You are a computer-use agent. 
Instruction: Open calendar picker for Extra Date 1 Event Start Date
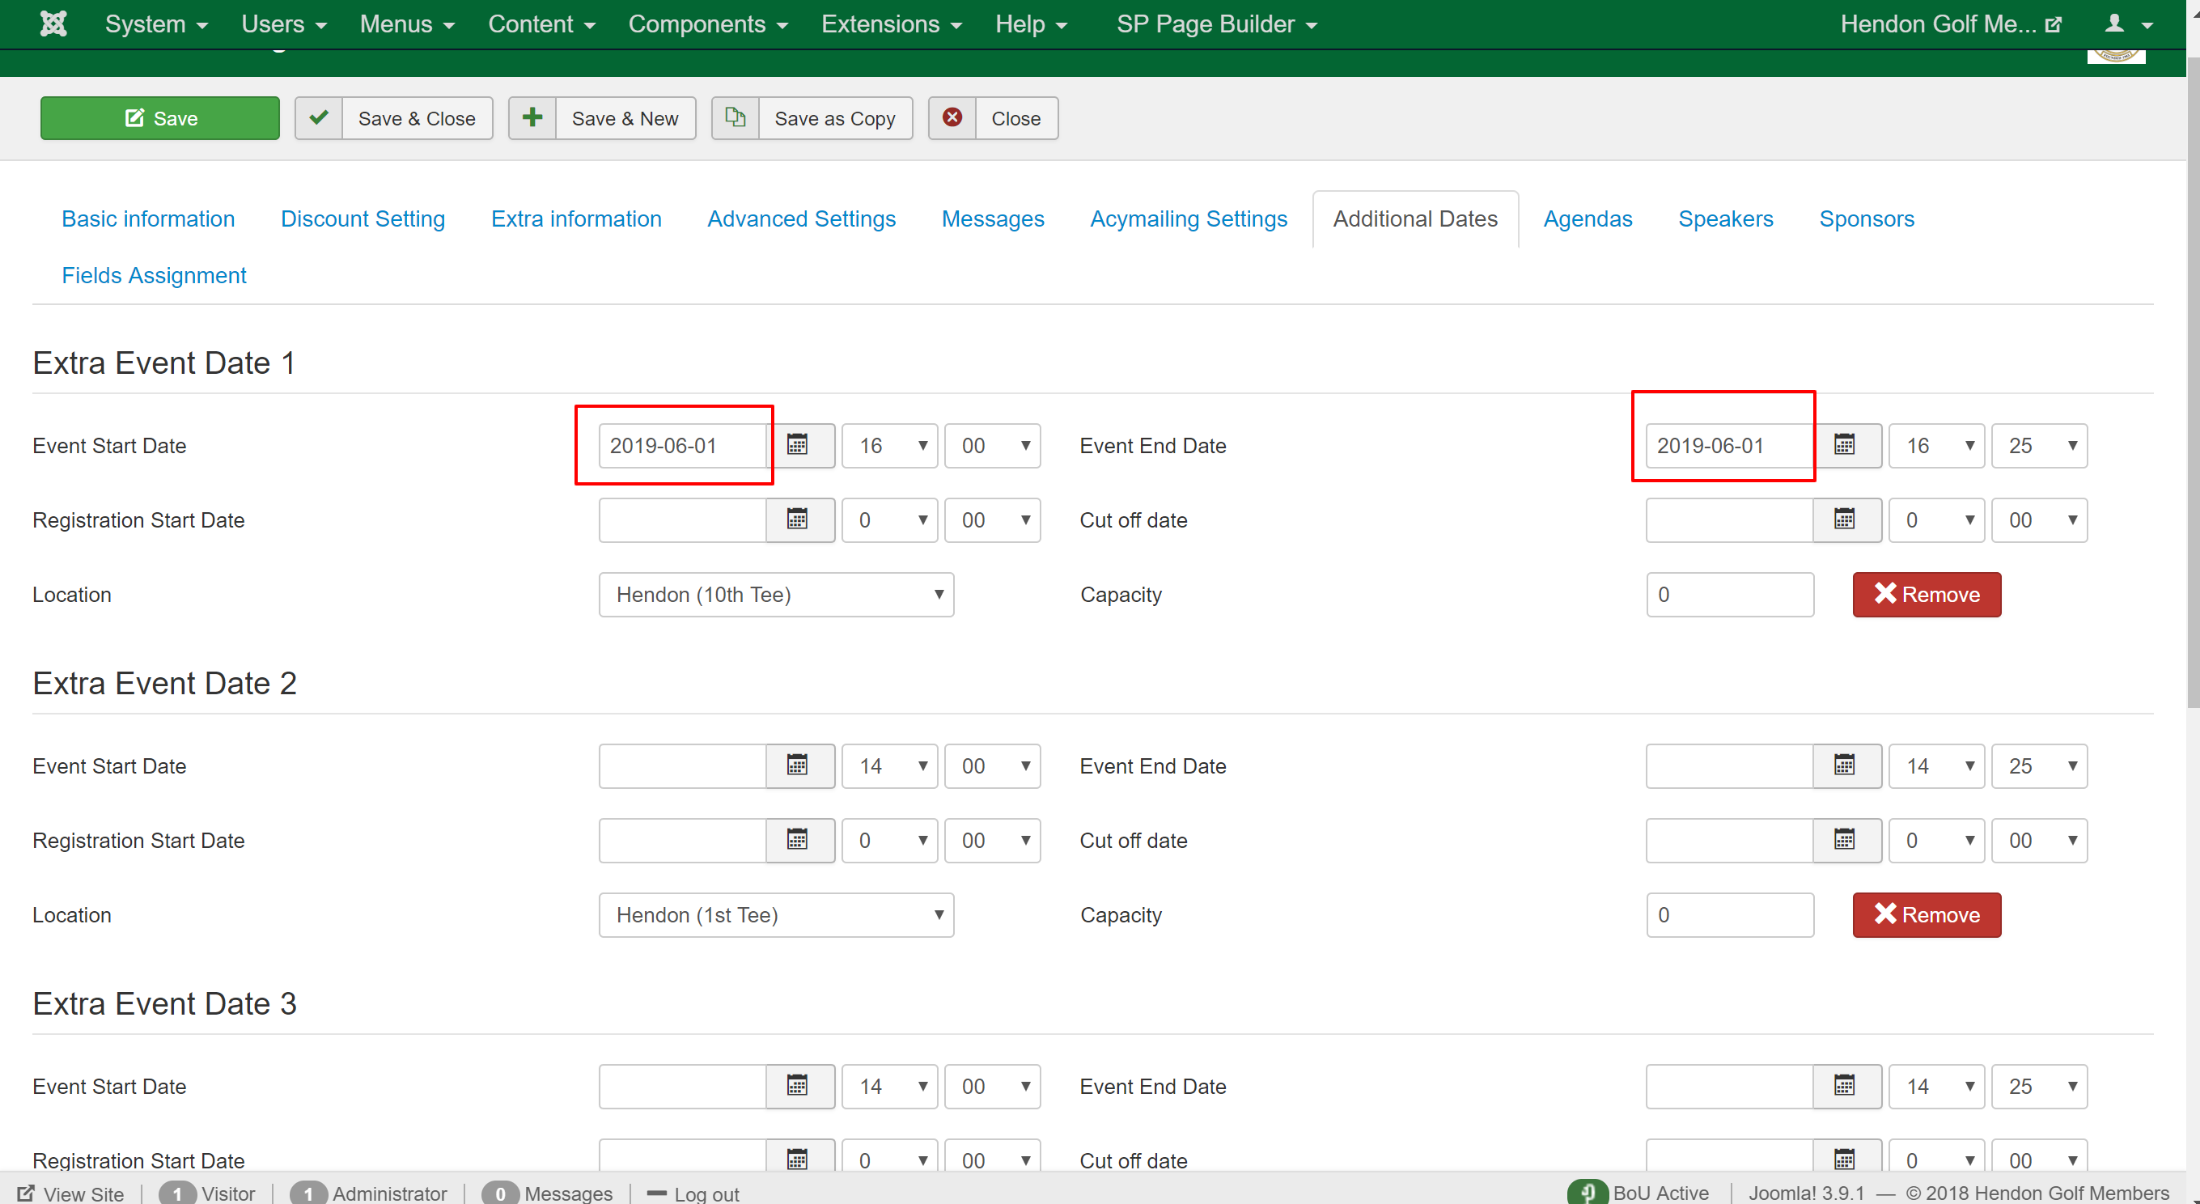[798, 445]
